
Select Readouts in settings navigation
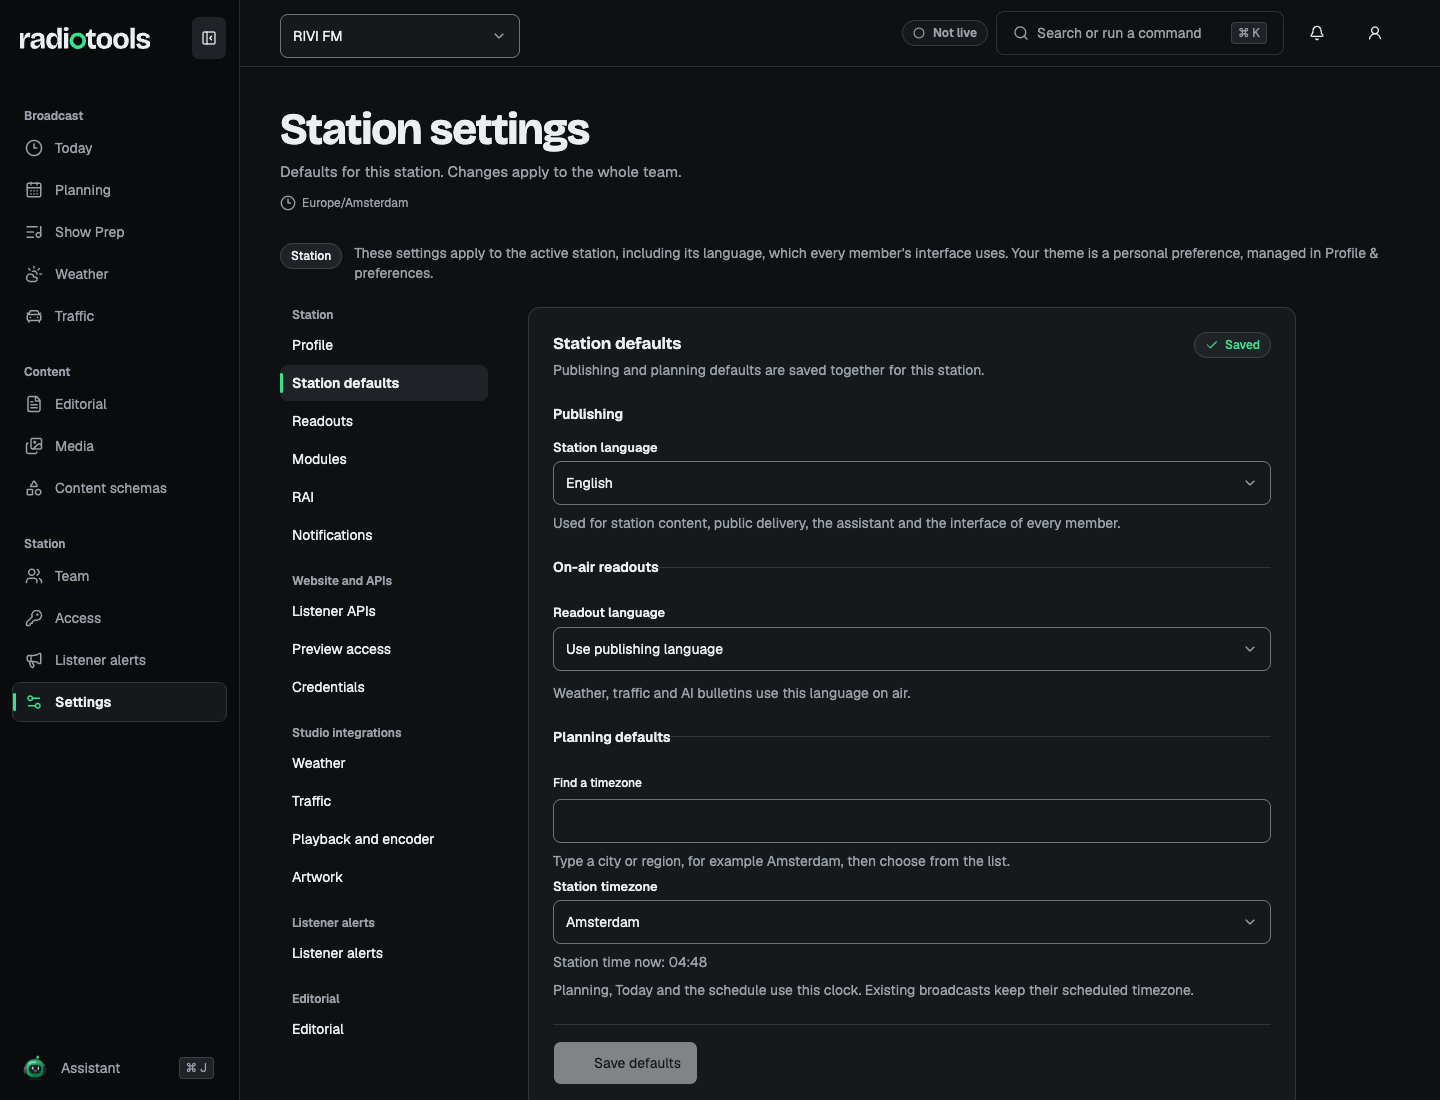pyautogui.click(x=384, y=421)
